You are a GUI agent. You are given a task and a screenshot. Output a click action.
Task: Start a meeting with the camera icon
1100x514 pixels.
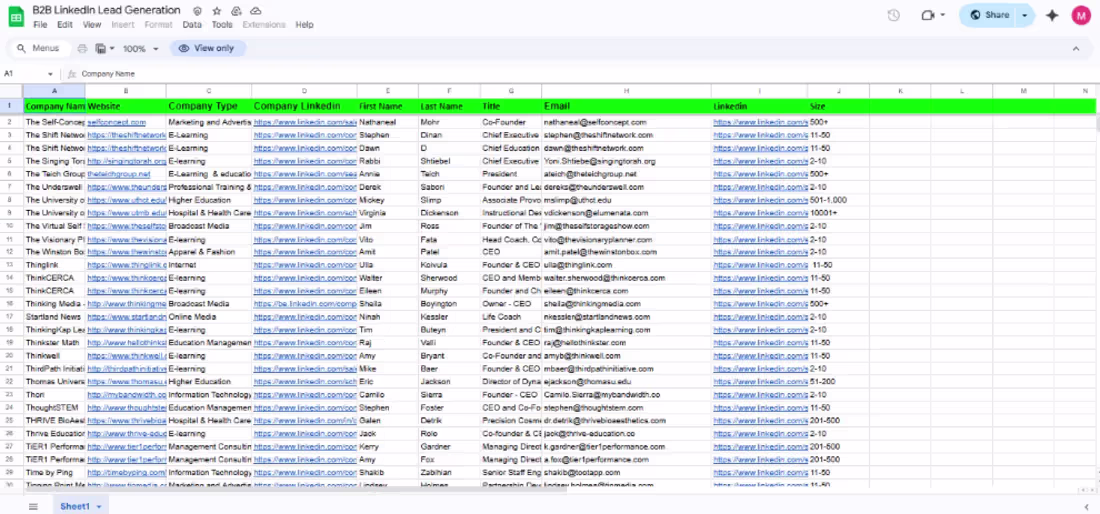coord(929,15)
